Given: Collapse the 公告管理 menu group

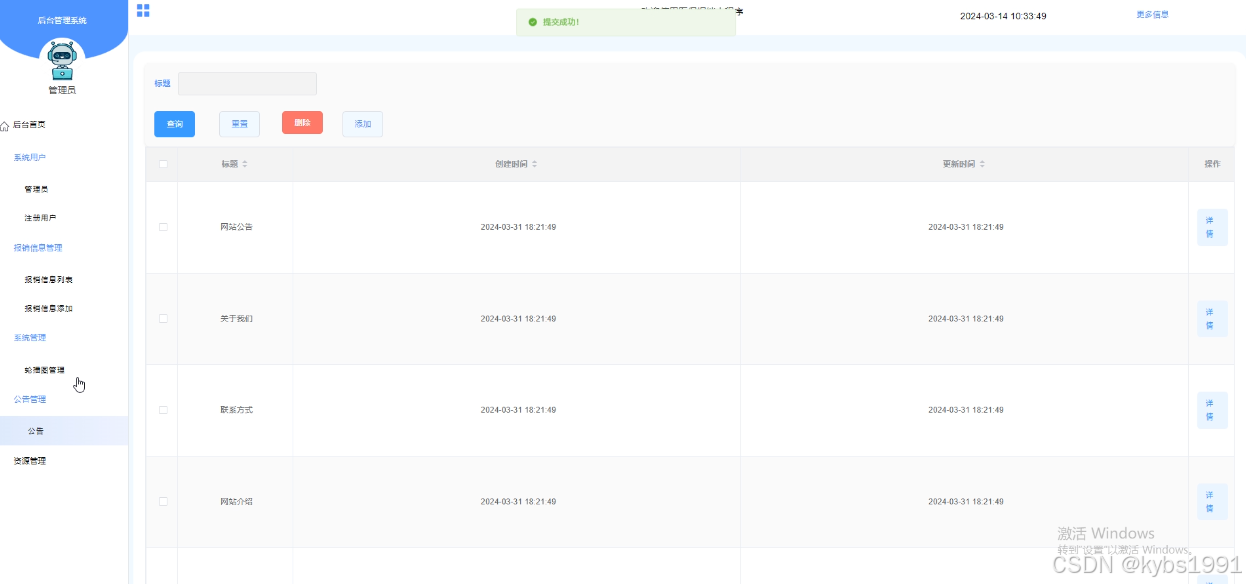Looking at the screenshot, I should pos(30,399).
